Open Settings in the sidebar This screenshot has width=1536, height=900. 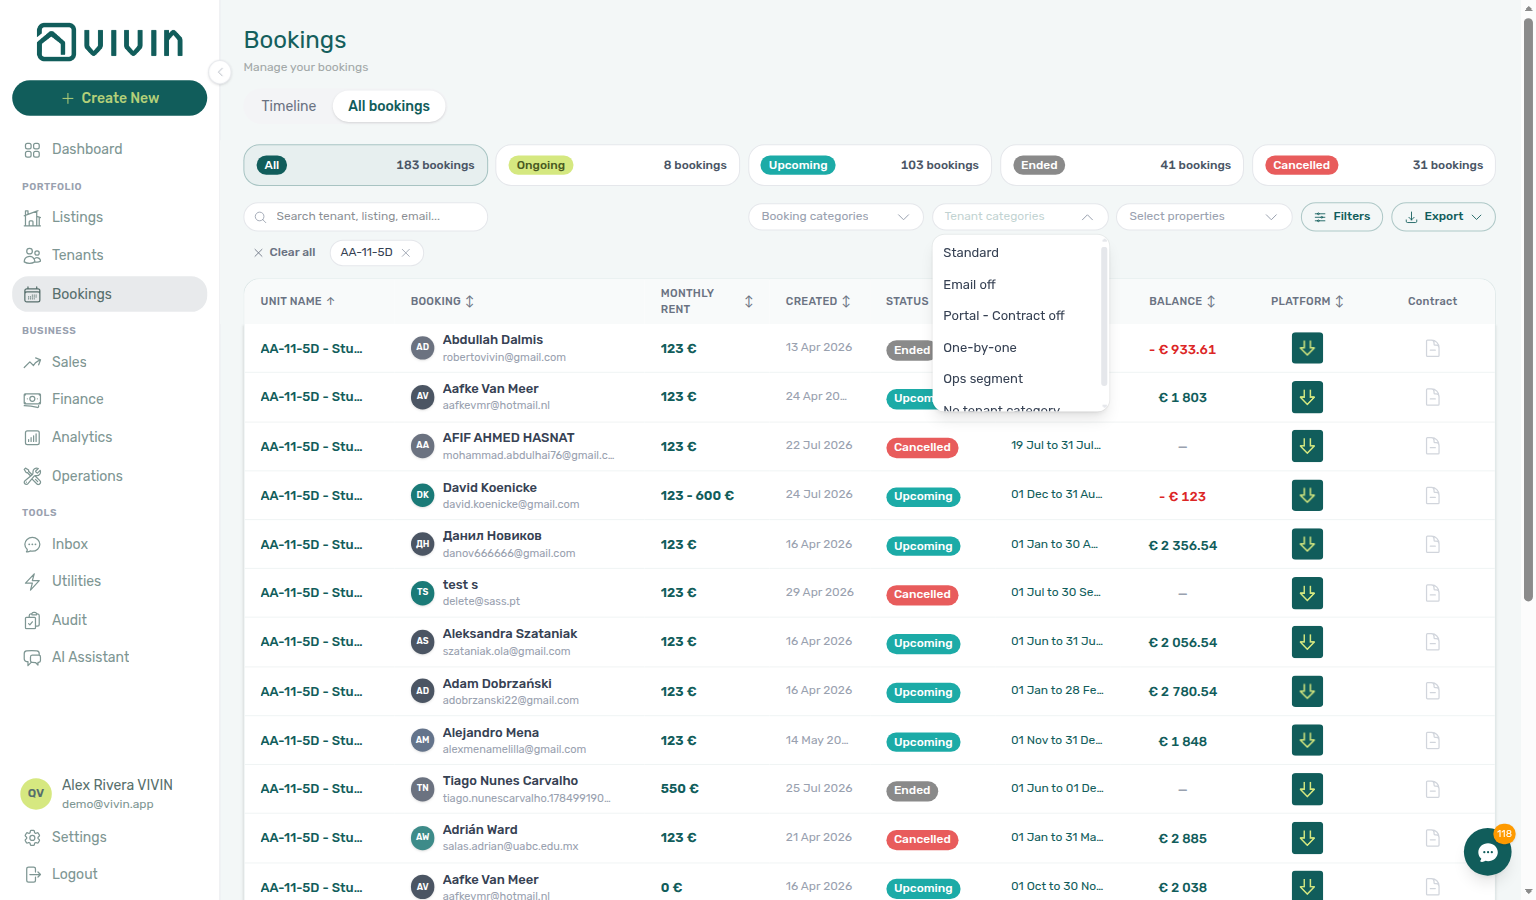pyautogui.click(x=79, y=837)
